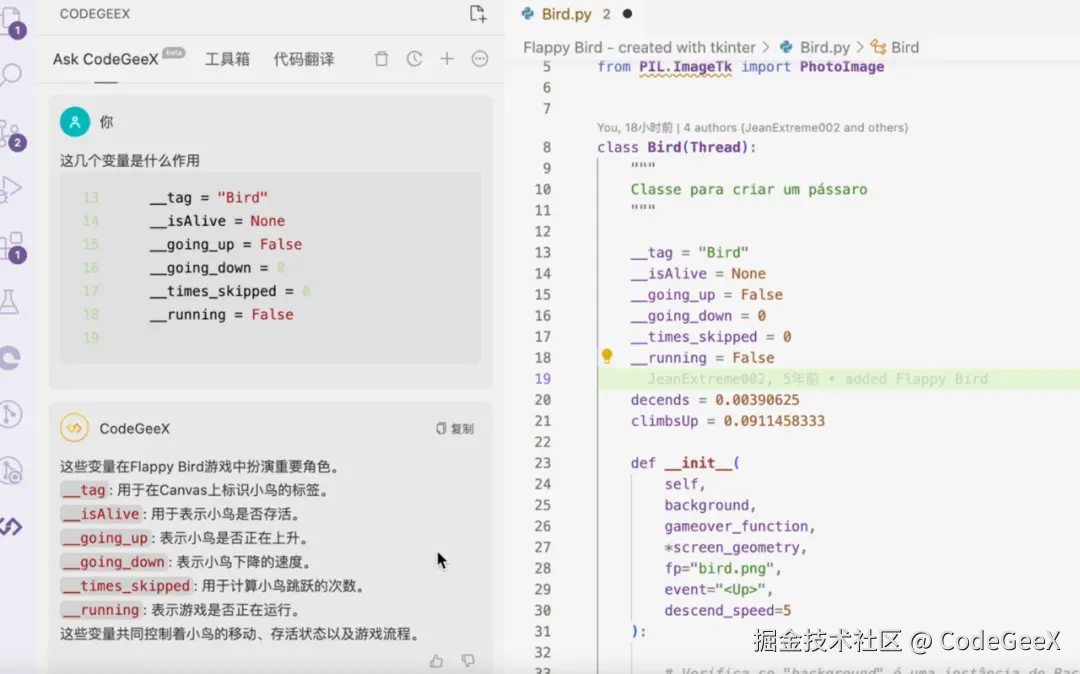Click the user avatar icon beside 你
The image size is (1080, 674).
click(x=75, y=122)
